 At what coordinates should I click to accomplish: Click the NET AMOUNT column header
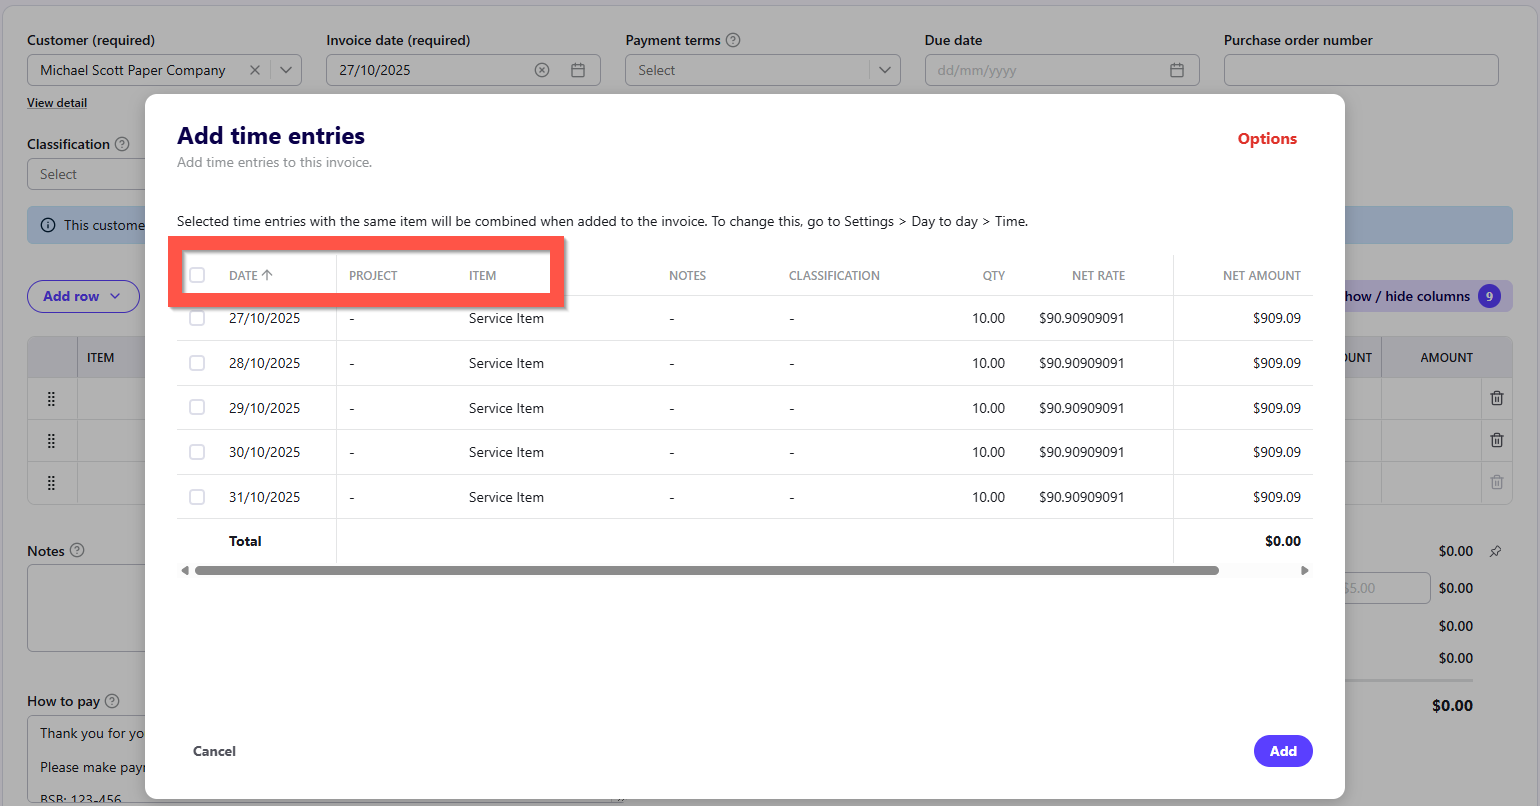(1262, 275)
